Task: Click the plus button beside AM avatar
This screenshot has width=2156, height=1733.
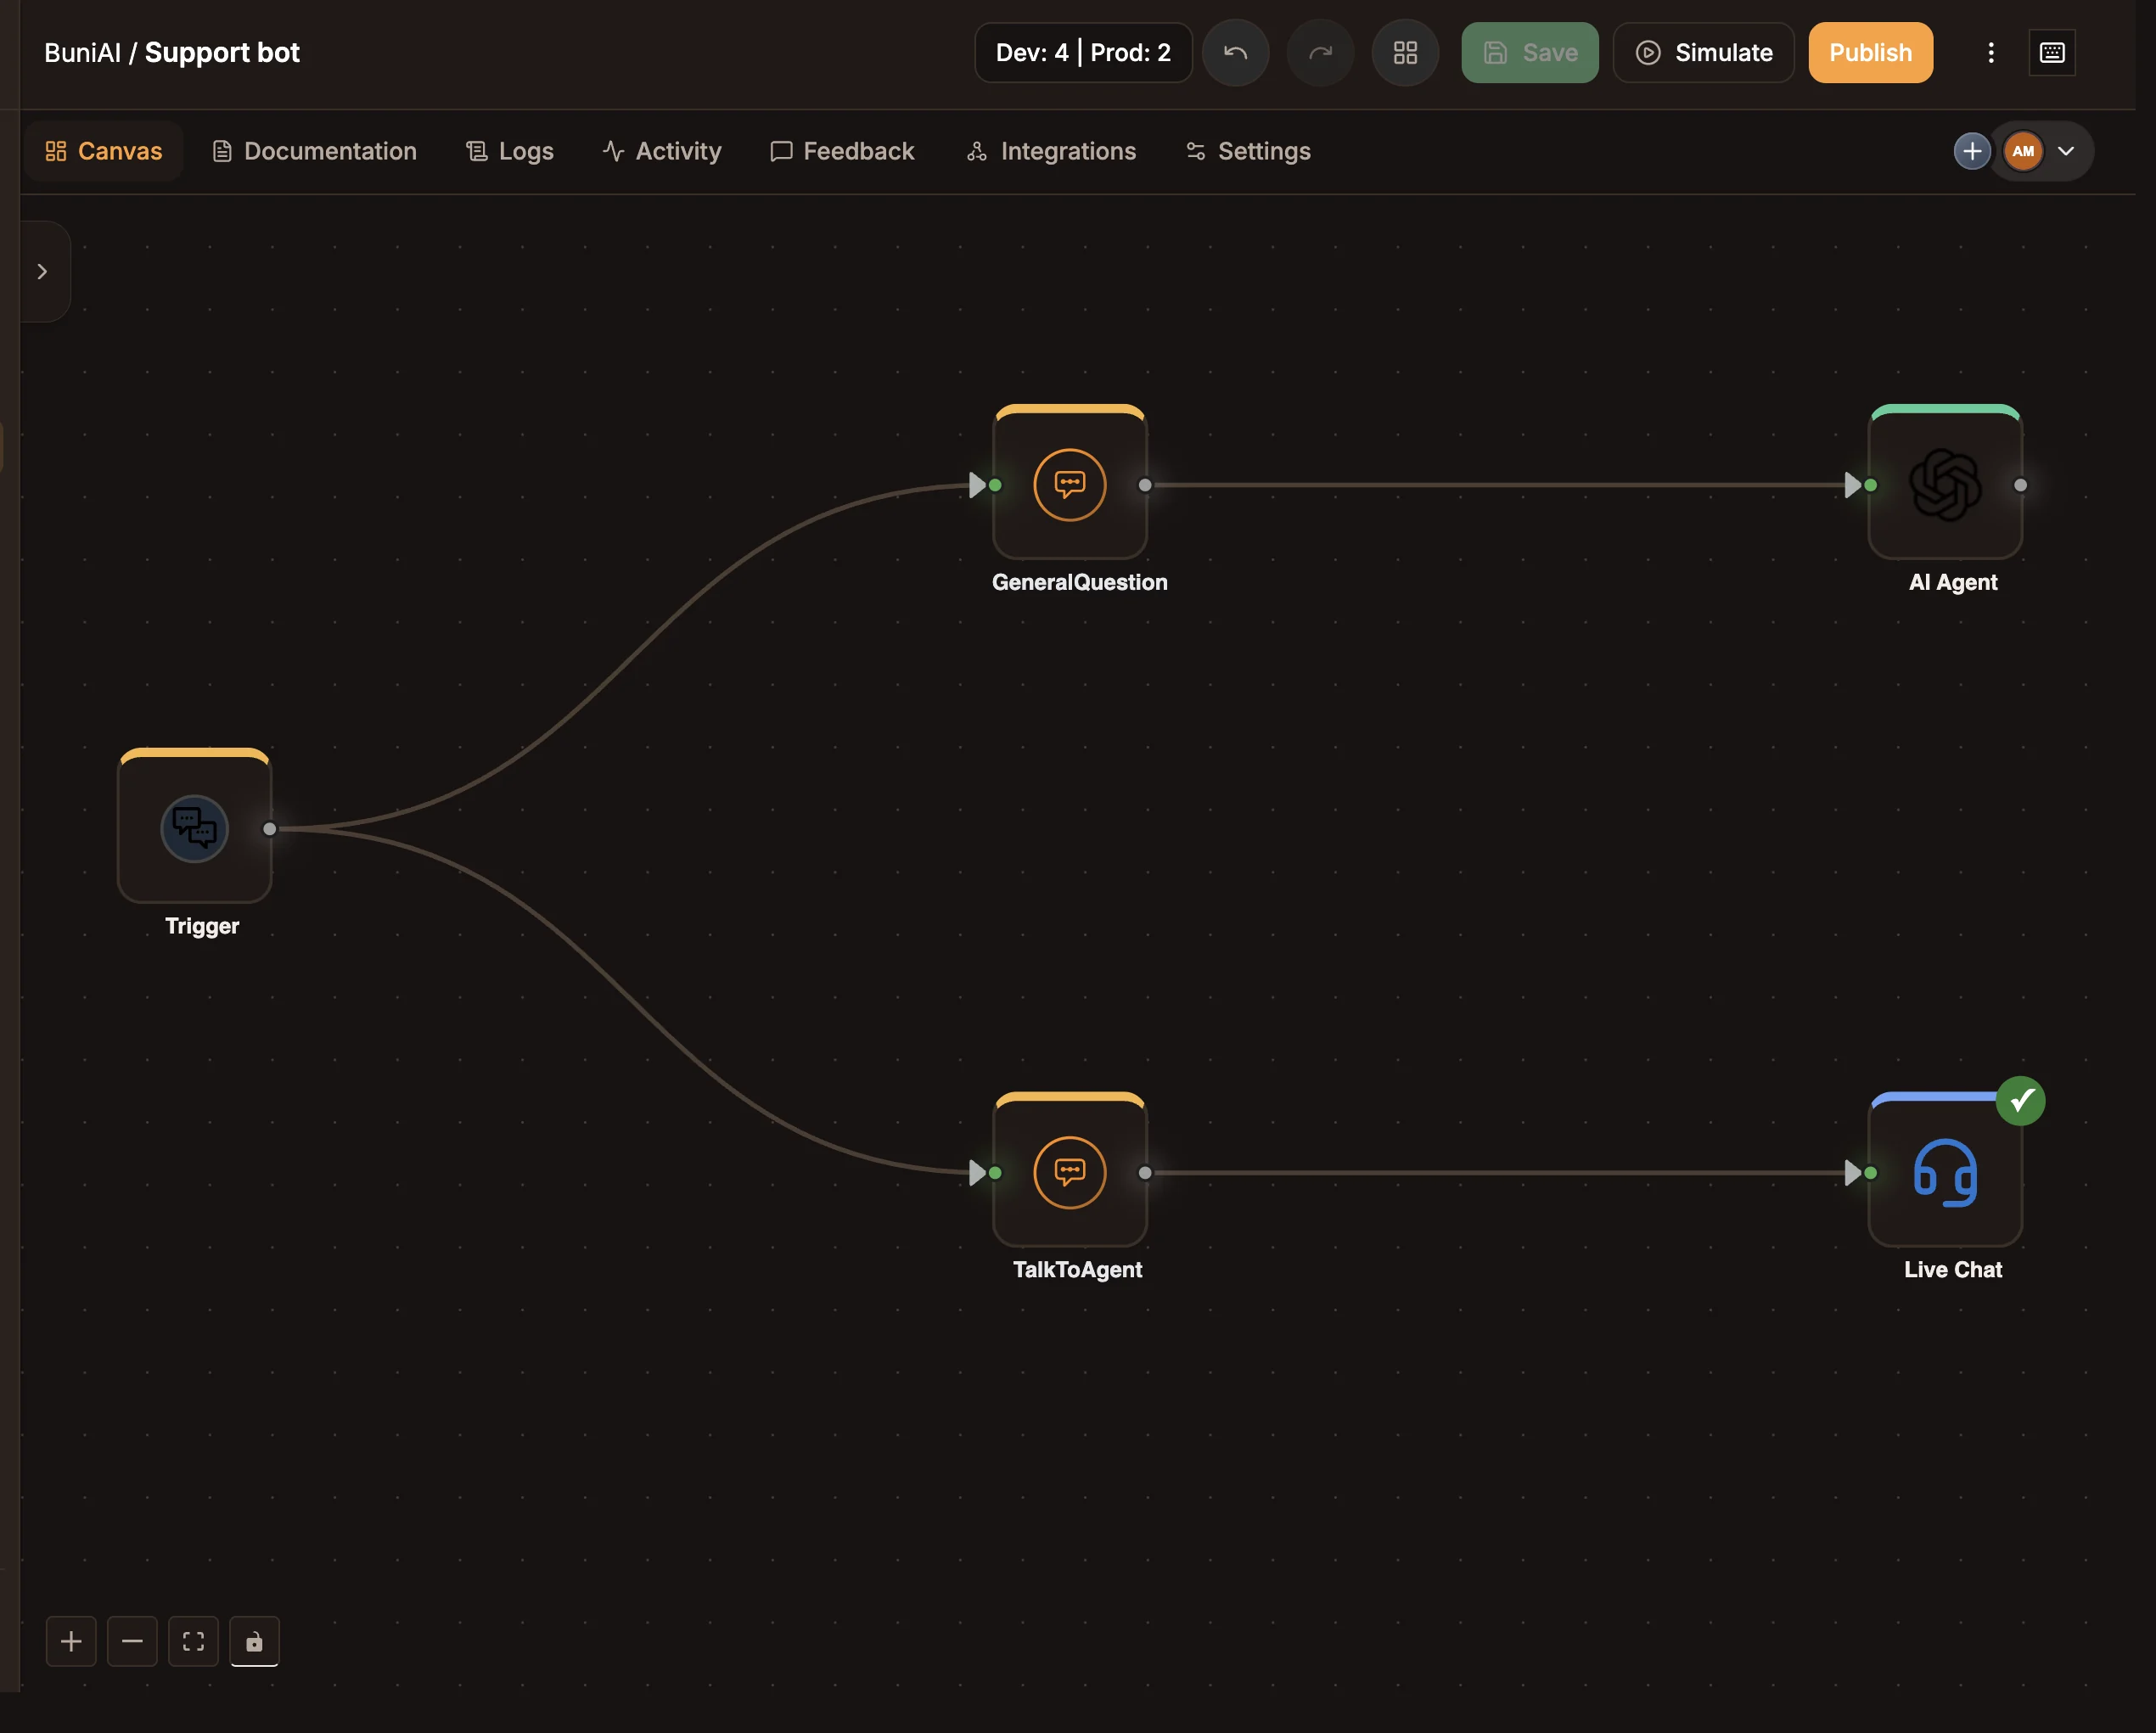Action: click(1971, 151)
